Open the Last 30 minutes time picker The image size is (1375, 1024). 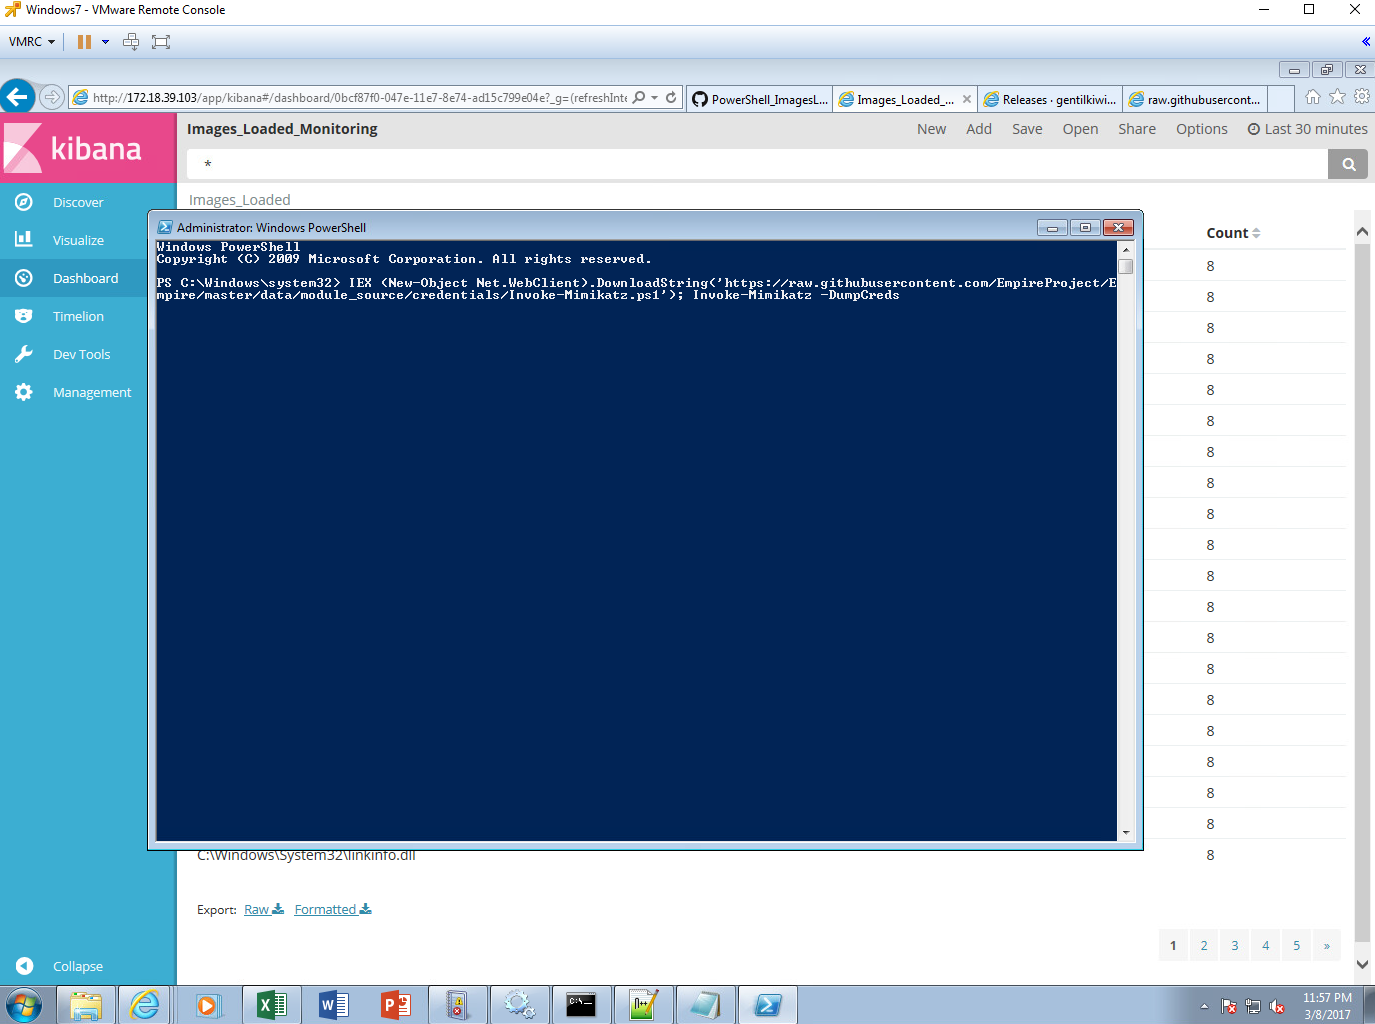click(1307, 129)
